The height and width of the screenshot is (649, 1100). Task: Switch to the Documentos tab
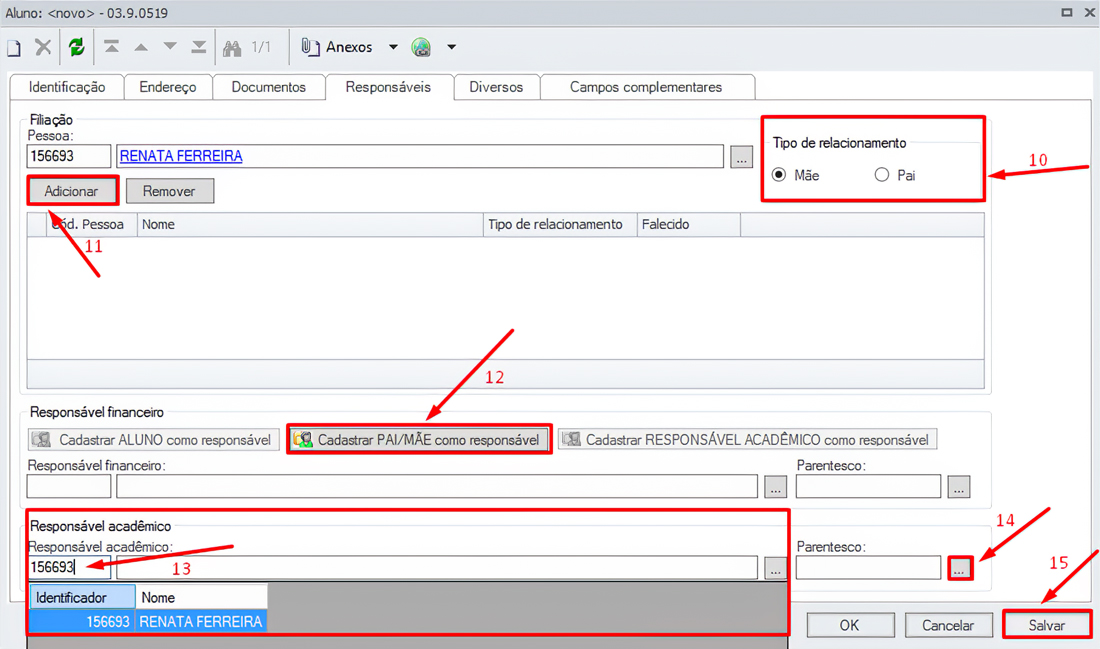[x=268, y=87]
